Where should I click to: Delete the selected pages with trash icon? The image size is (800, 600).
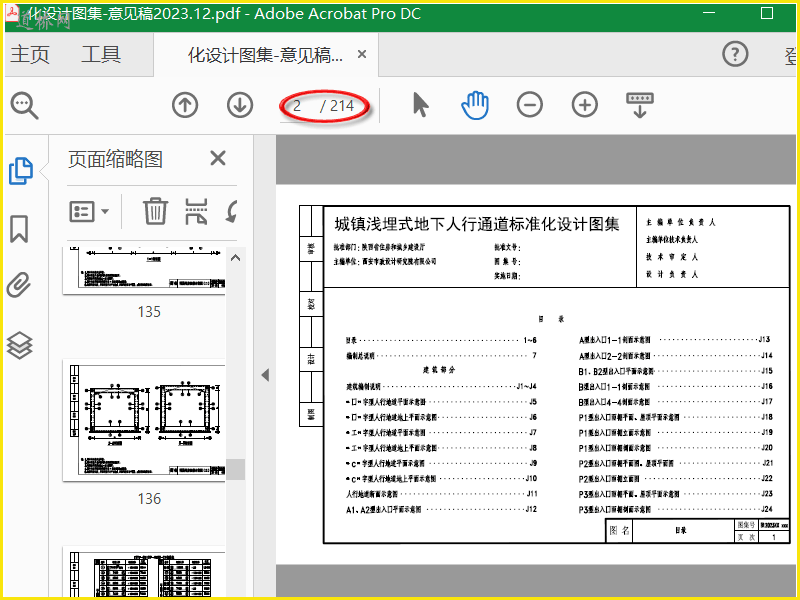coord(155,211)
